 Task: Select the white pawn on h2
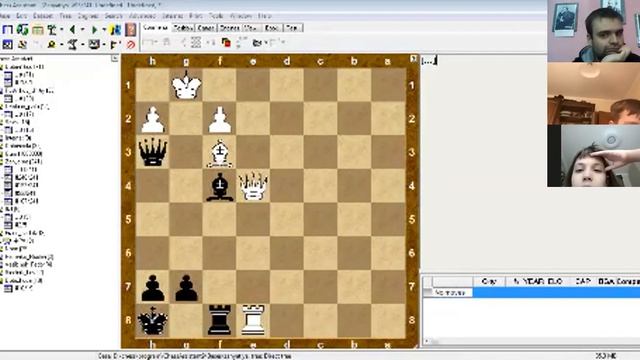pyautogui.click(x=153, y=119)
